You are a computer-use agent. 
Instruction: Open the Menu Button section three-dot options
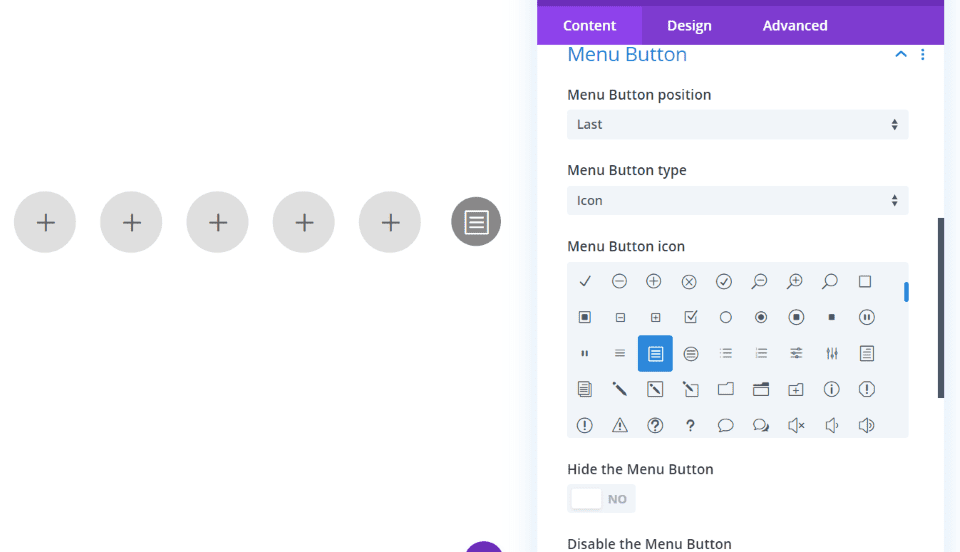tap(923, 54)
